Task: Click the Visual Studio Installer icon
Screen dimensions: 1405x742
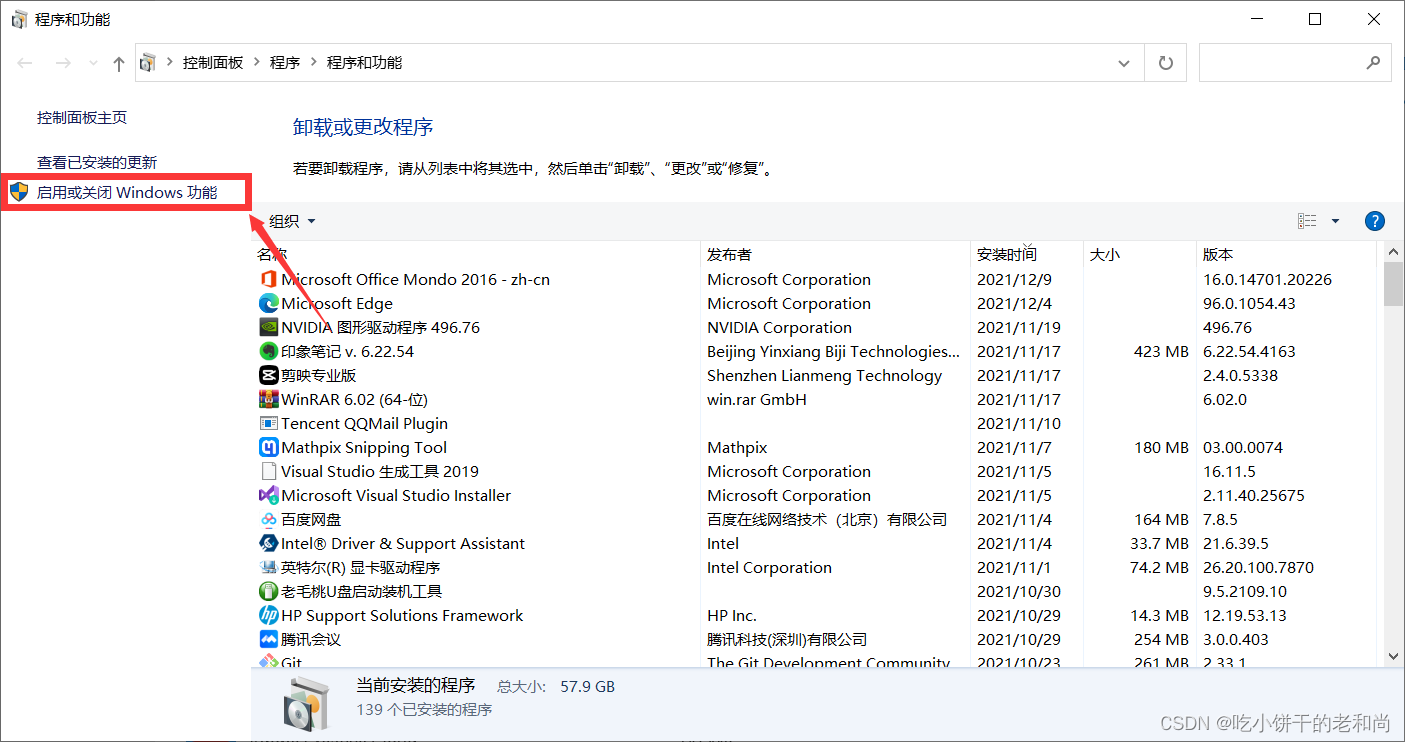Action: pyautogui.click(x=268, y=495)
